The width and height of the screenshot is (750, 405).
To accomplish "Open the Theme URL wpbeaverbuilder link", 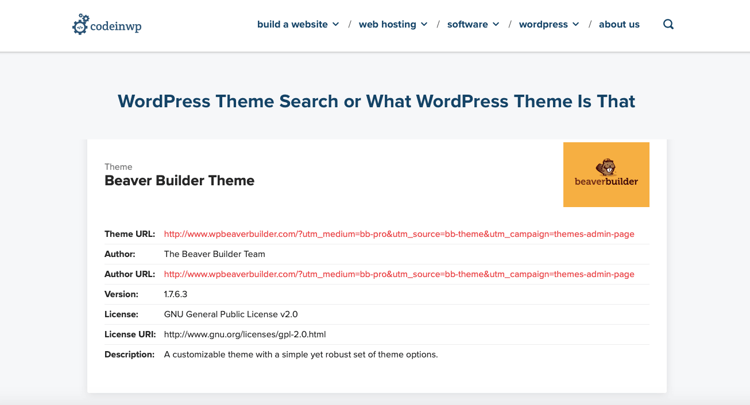I will (399, 234).
